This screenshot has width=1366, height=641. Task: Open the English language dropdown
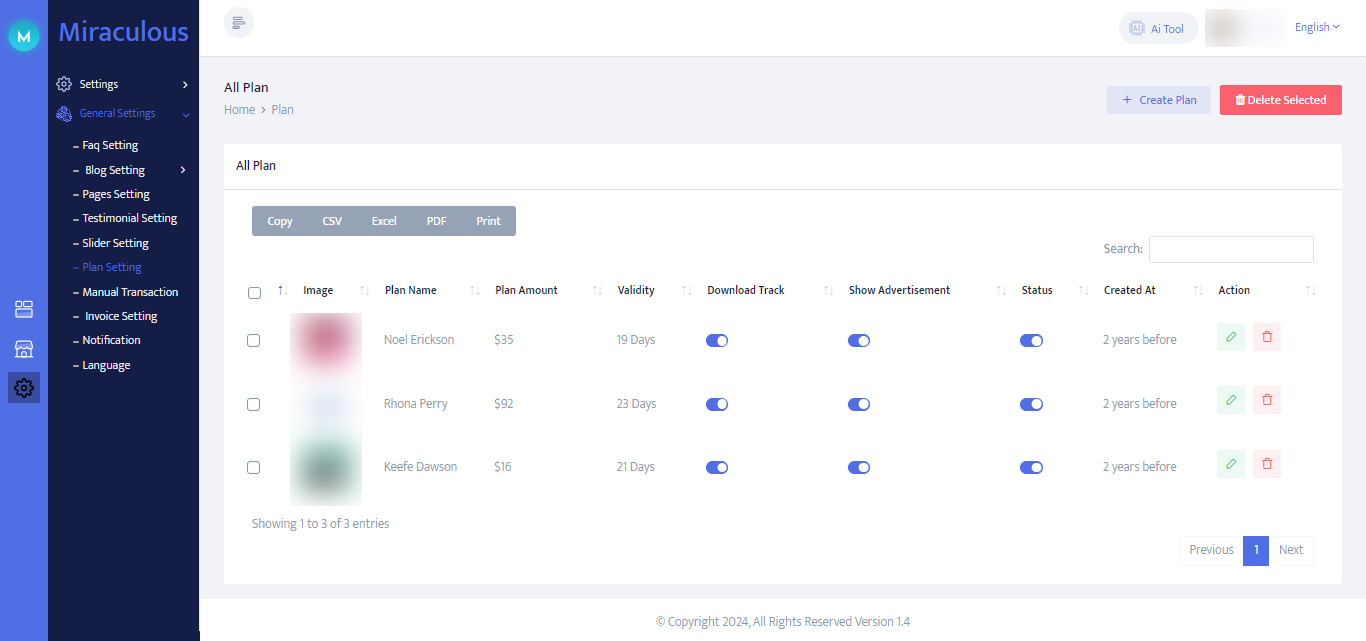pos(1317,27)
